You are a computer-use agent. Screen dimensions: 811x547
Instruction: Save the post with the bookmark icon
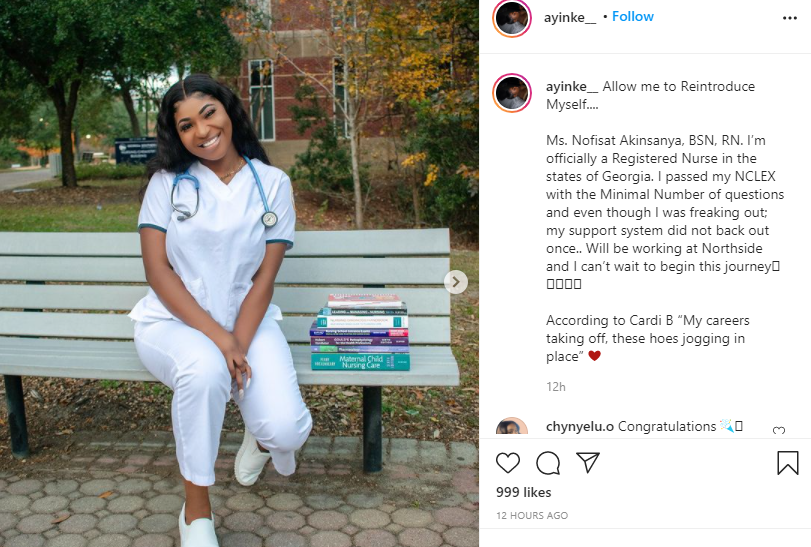(788, 462)
